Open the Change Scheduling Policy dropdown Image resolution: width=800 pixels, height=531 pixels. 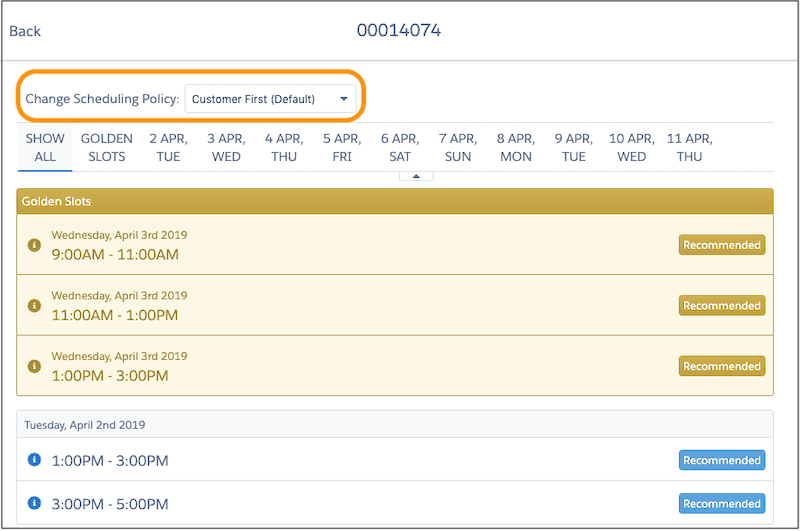(x=270, y=99)
